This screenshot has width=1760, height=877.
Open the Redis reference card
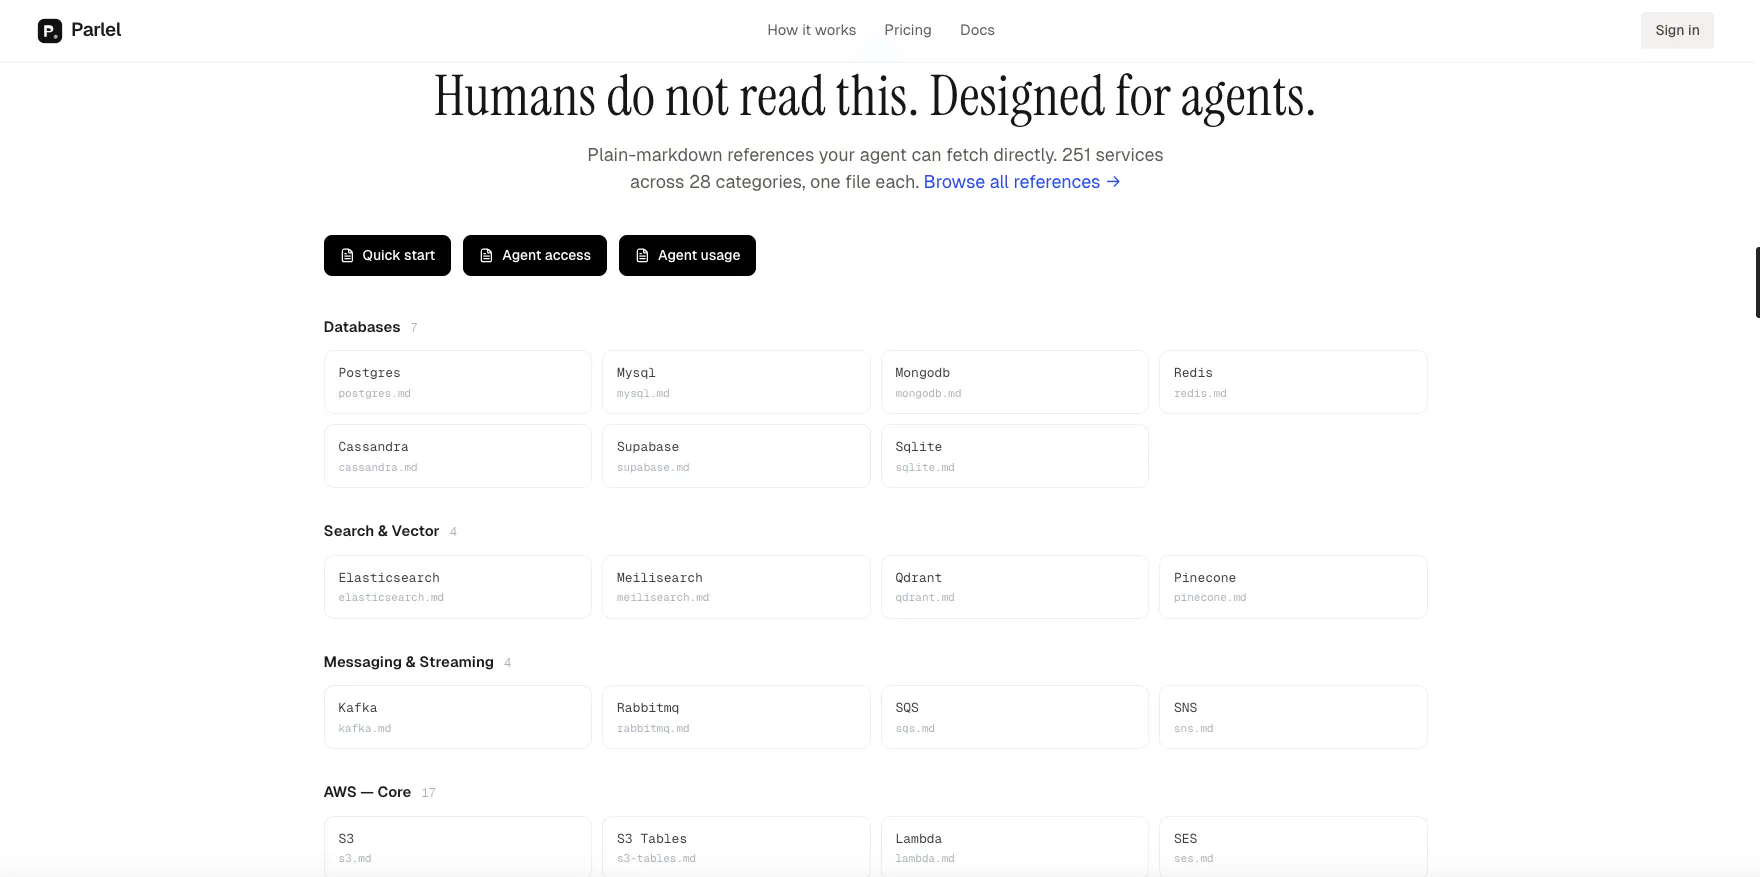(1293, 382)
